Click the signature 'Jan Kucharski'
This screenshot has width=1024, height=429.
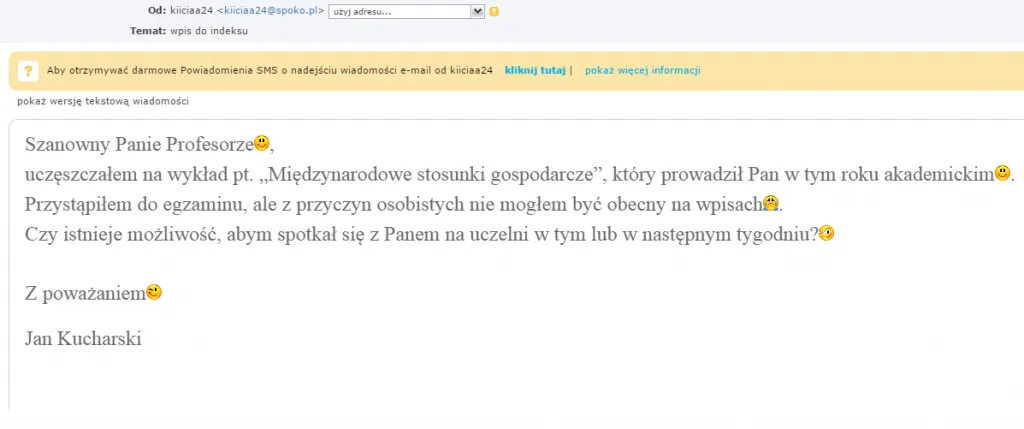tap(83, 339)
